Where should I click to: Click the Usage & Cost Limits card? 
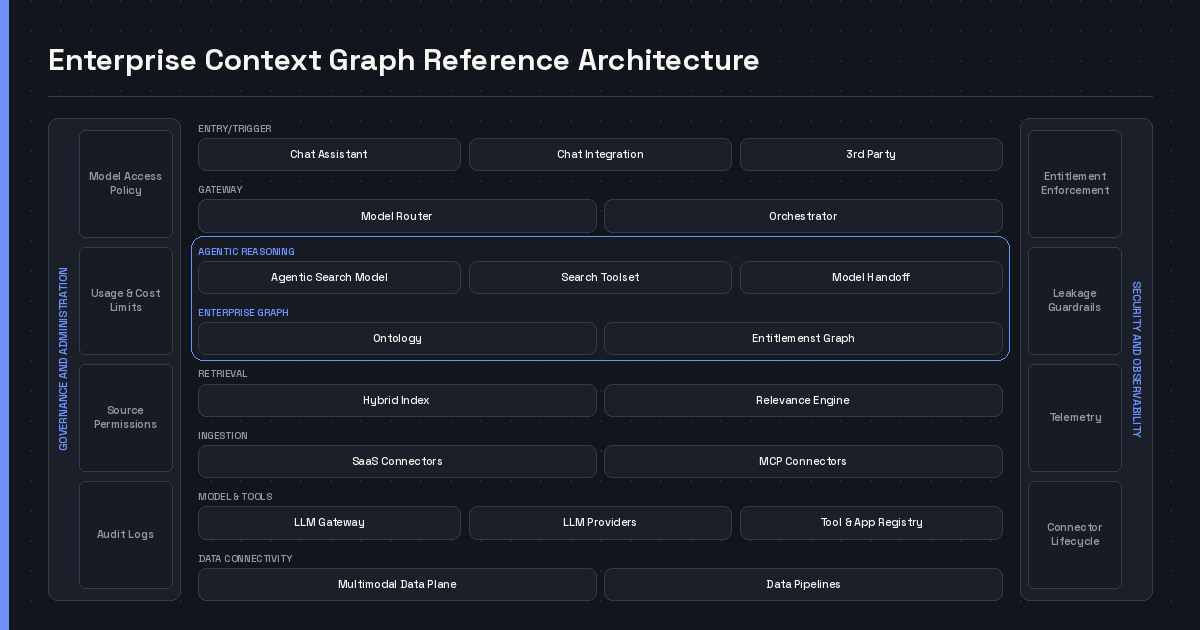point(126,300)
